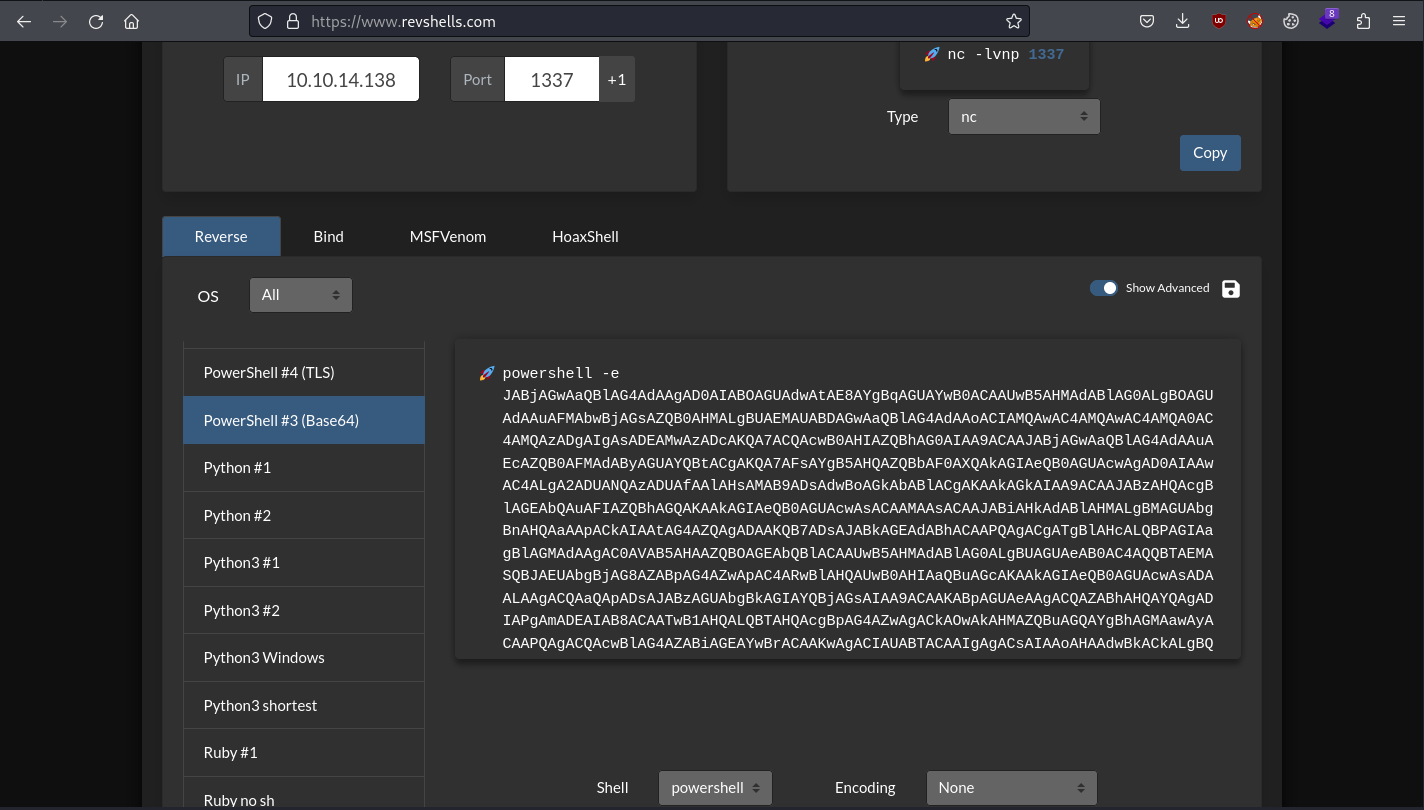
Task: Reload the current page
Action: click(x=96, y=21)
